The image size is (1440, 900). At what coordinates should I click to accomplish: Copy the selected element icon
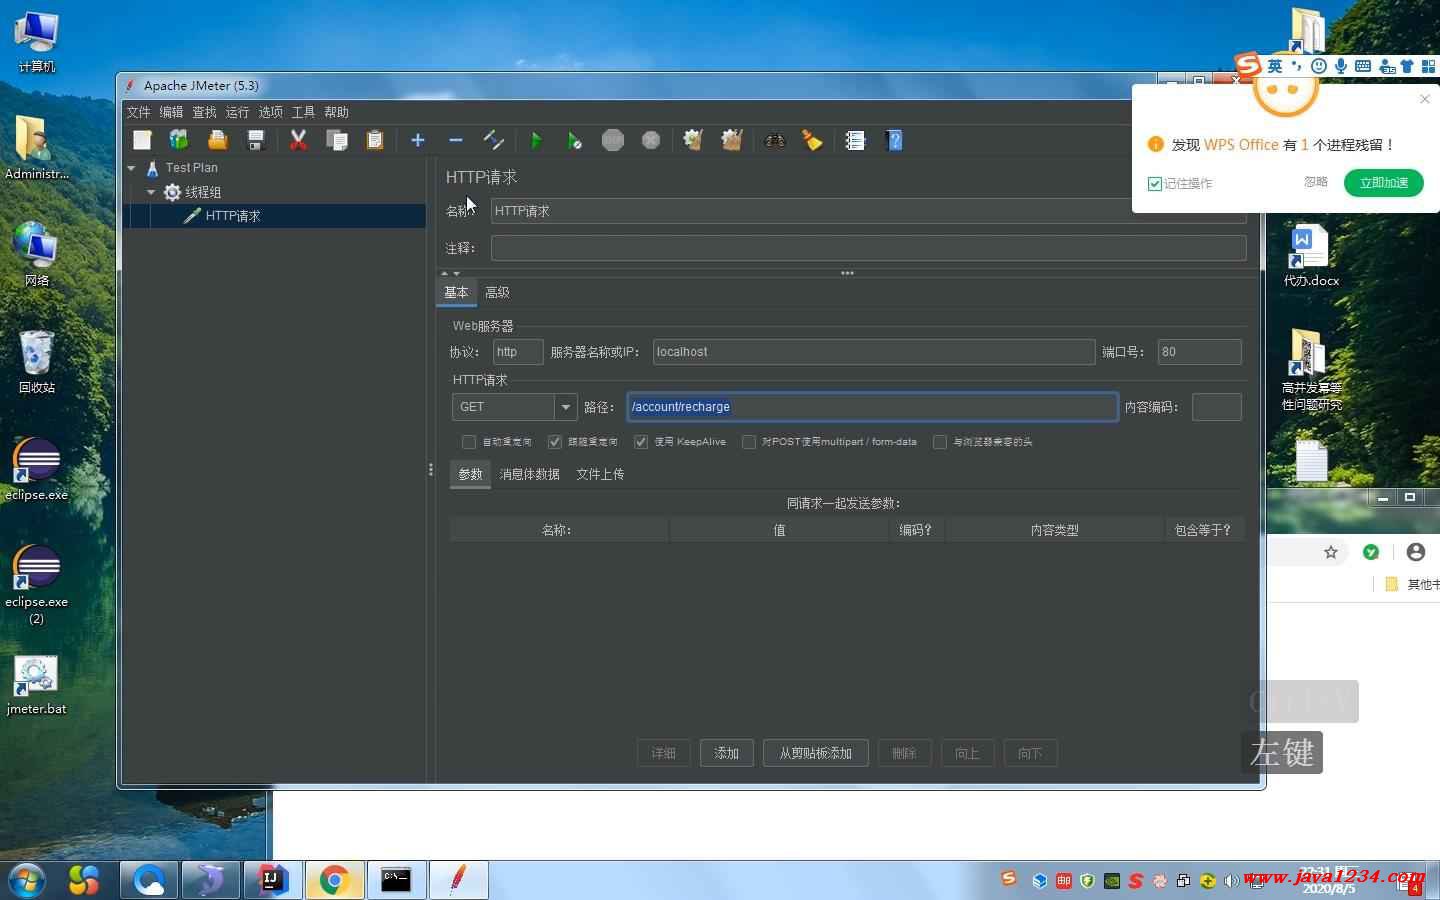point(337,141)
